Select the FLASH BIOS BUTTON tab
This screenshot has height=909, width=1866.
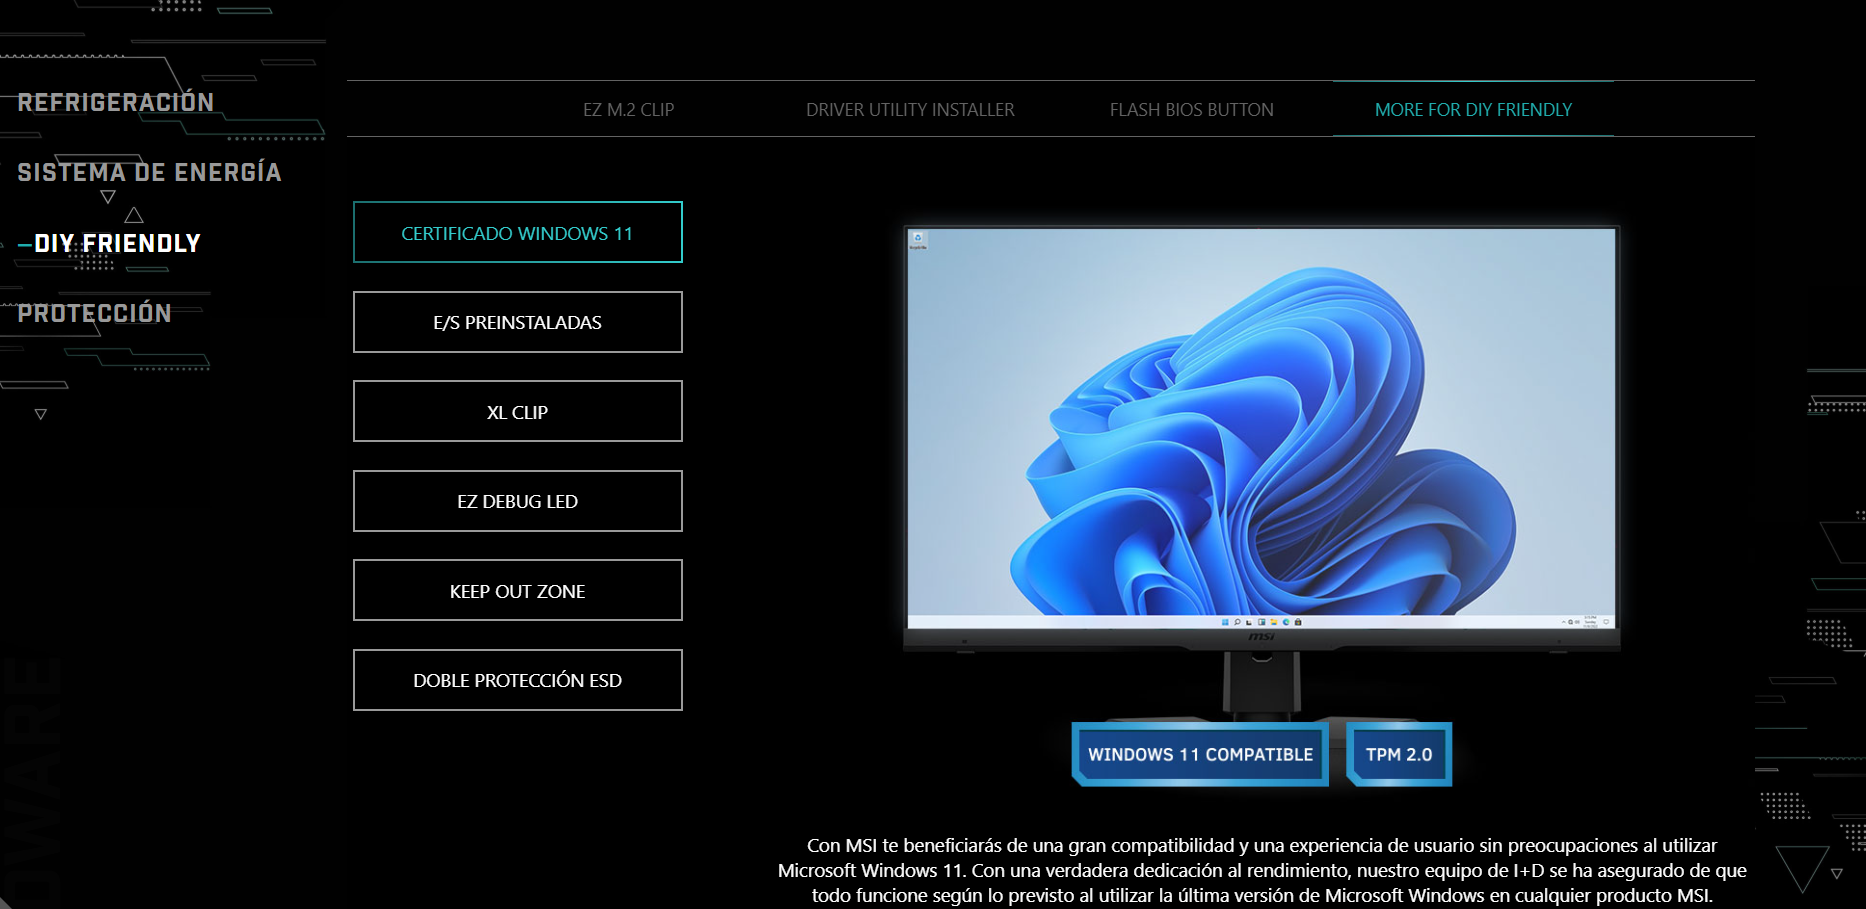point(1191,109)
